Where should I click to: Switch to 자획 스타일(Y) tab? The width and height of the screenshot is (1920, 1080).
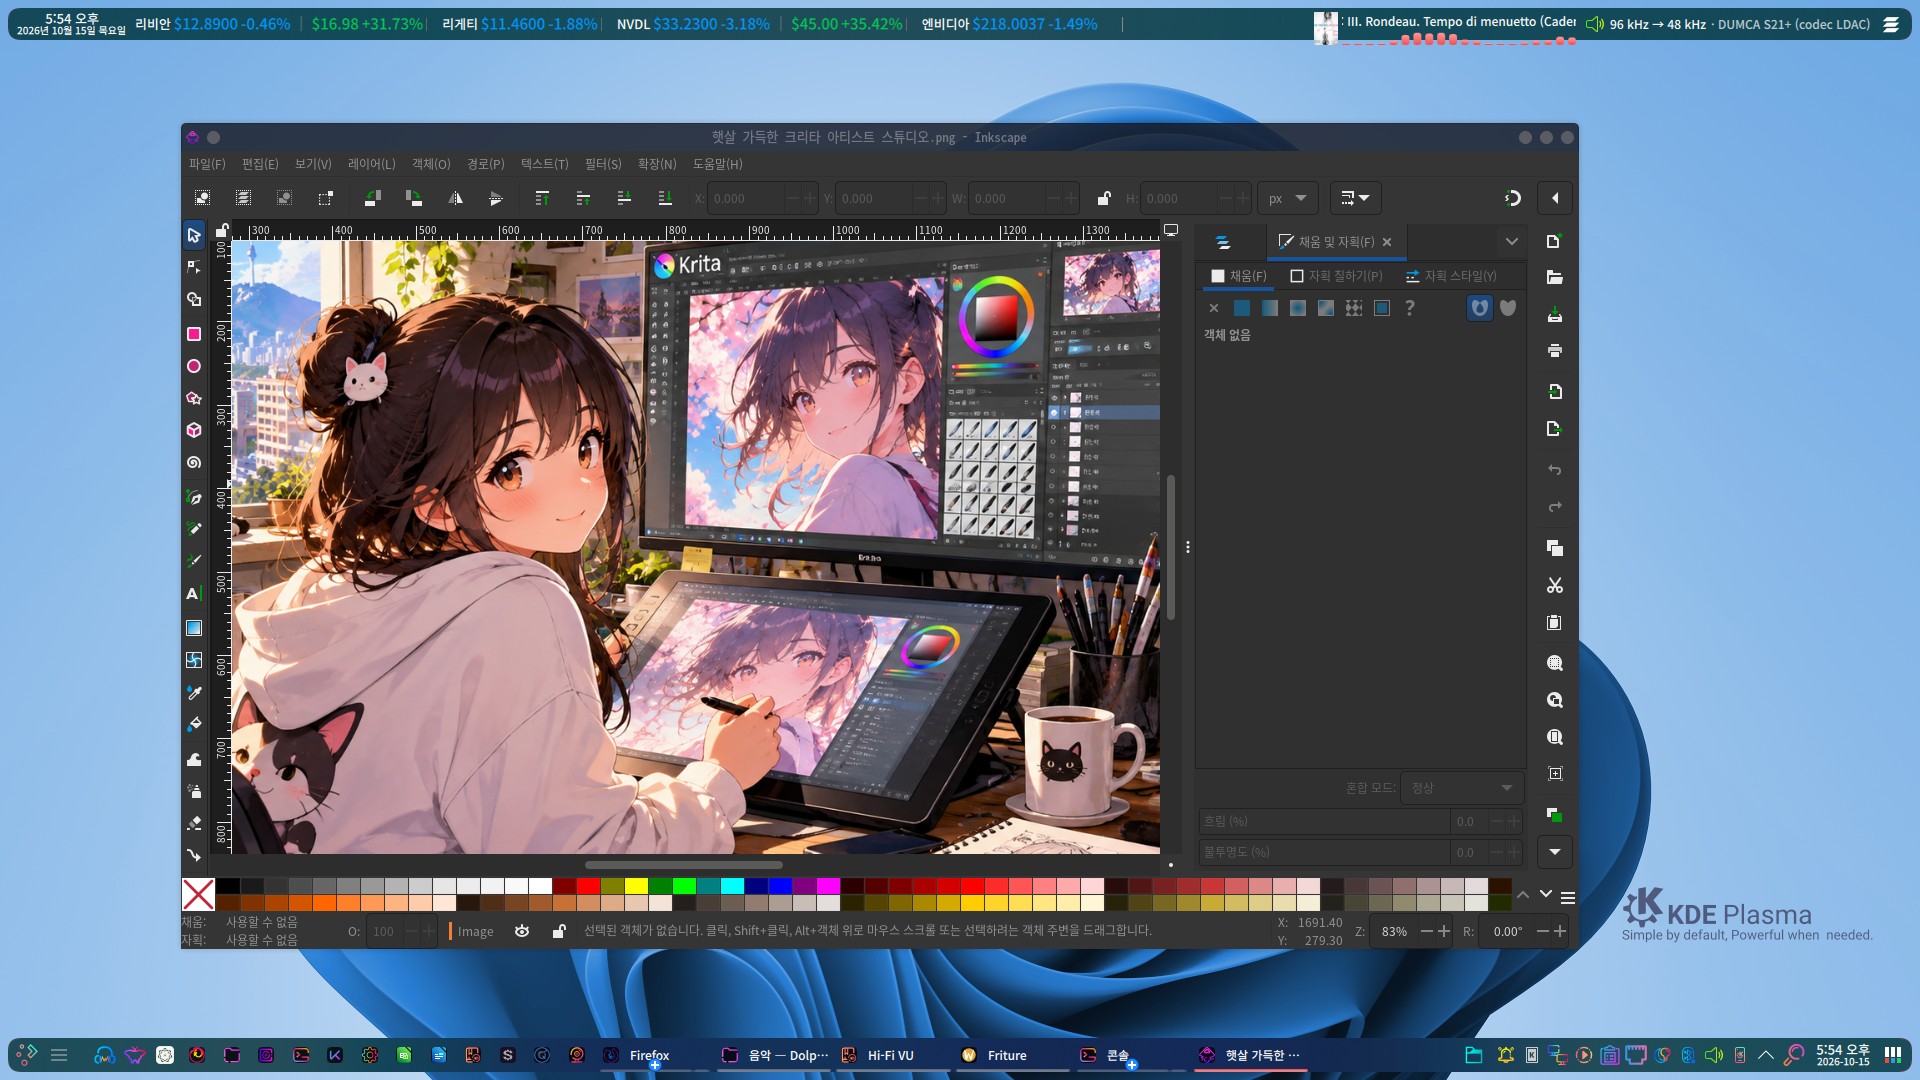[x=1451, y=276]
